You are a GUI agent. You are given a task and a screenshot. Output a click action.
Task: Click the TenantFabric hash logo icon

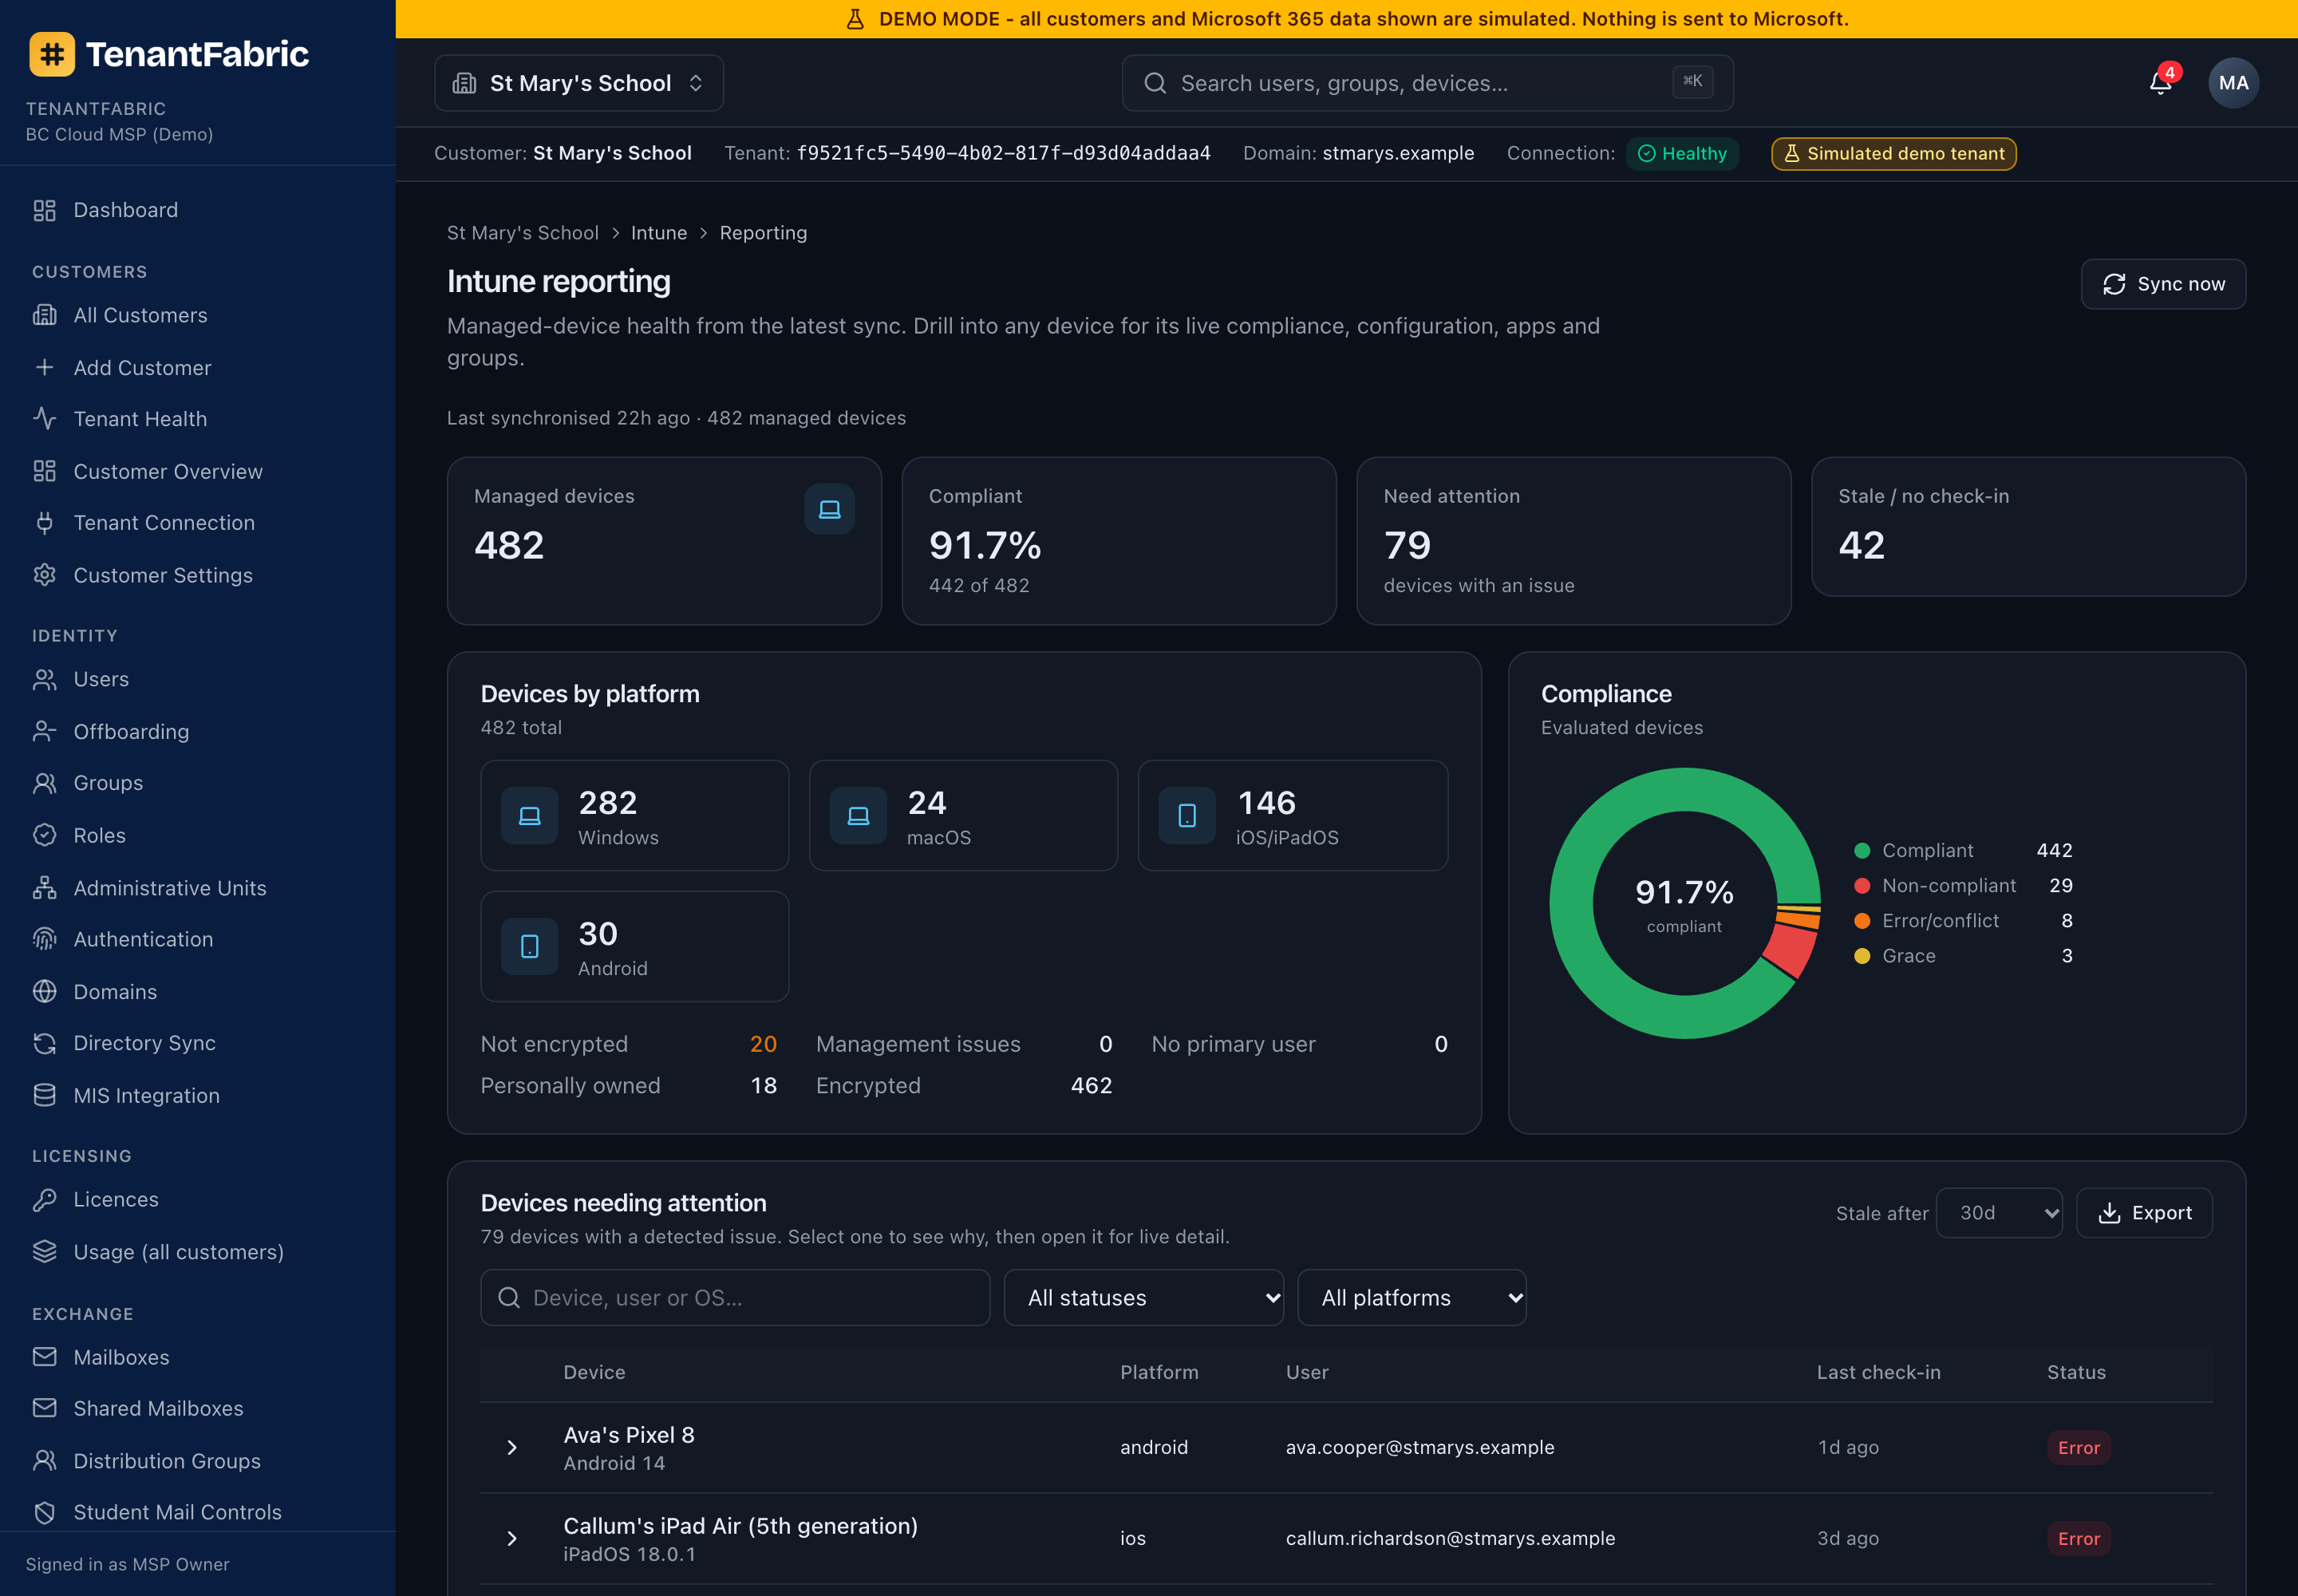[52, 54]
